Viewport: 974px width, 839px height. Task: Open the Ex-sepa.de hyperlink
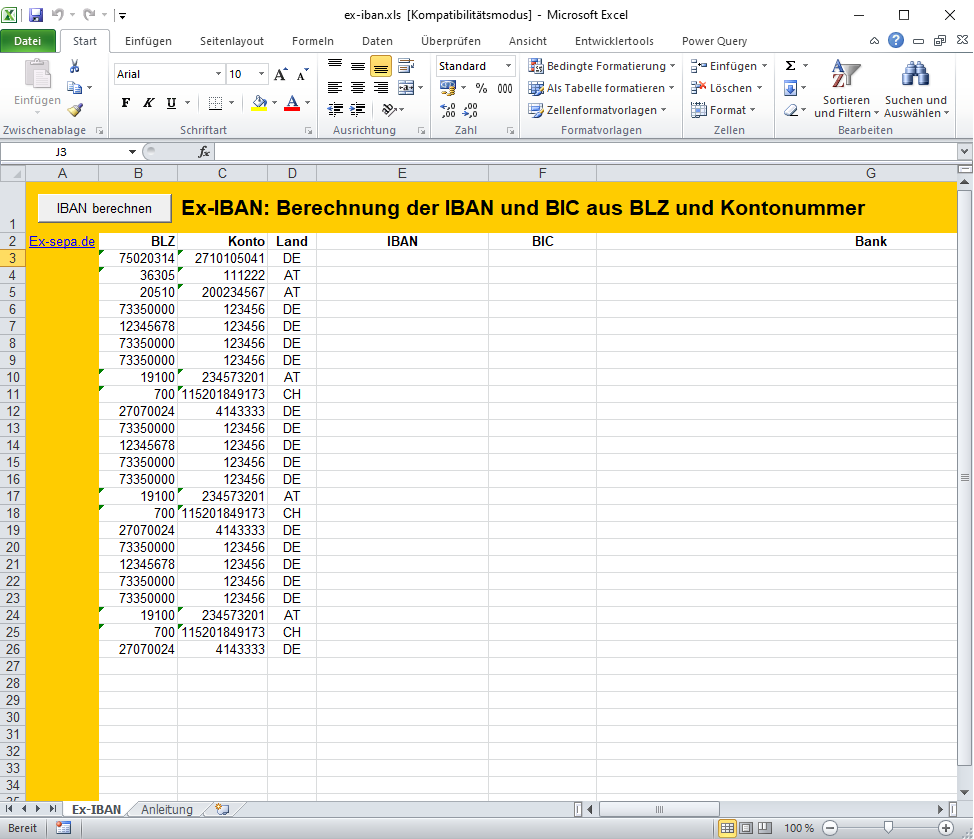62,241
